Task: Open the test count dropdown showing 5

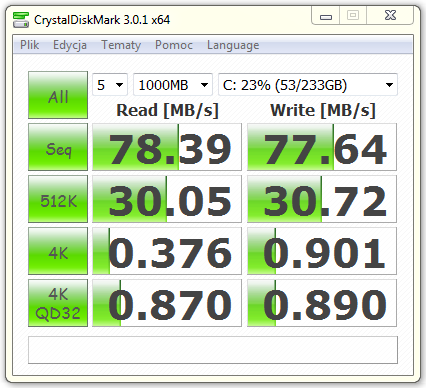Action: coord(110,85)
